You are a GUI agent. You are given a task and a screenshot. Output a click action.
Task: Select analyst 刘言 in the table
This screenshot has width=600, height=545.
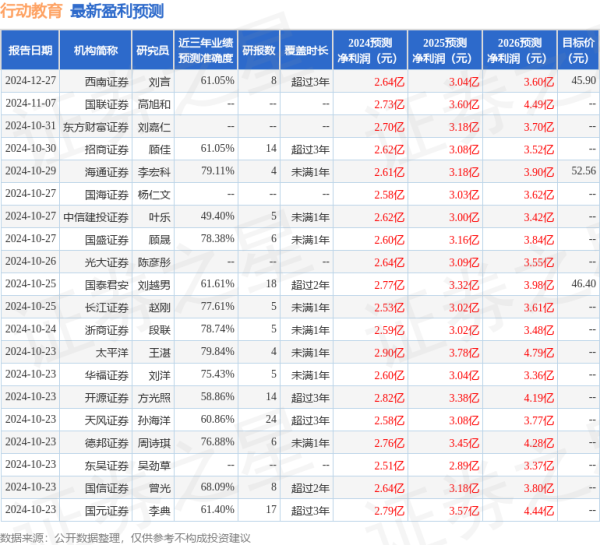coord(158,80)
